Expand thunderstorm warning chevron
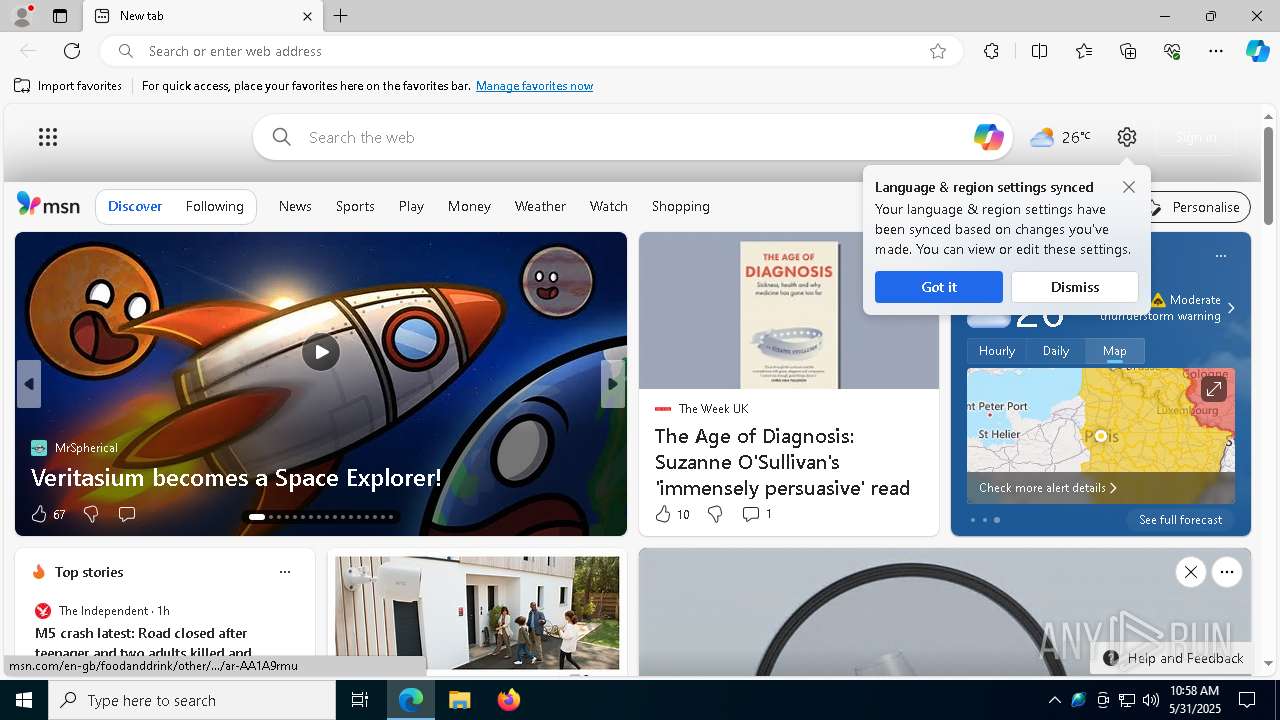 coord(1231,308)
